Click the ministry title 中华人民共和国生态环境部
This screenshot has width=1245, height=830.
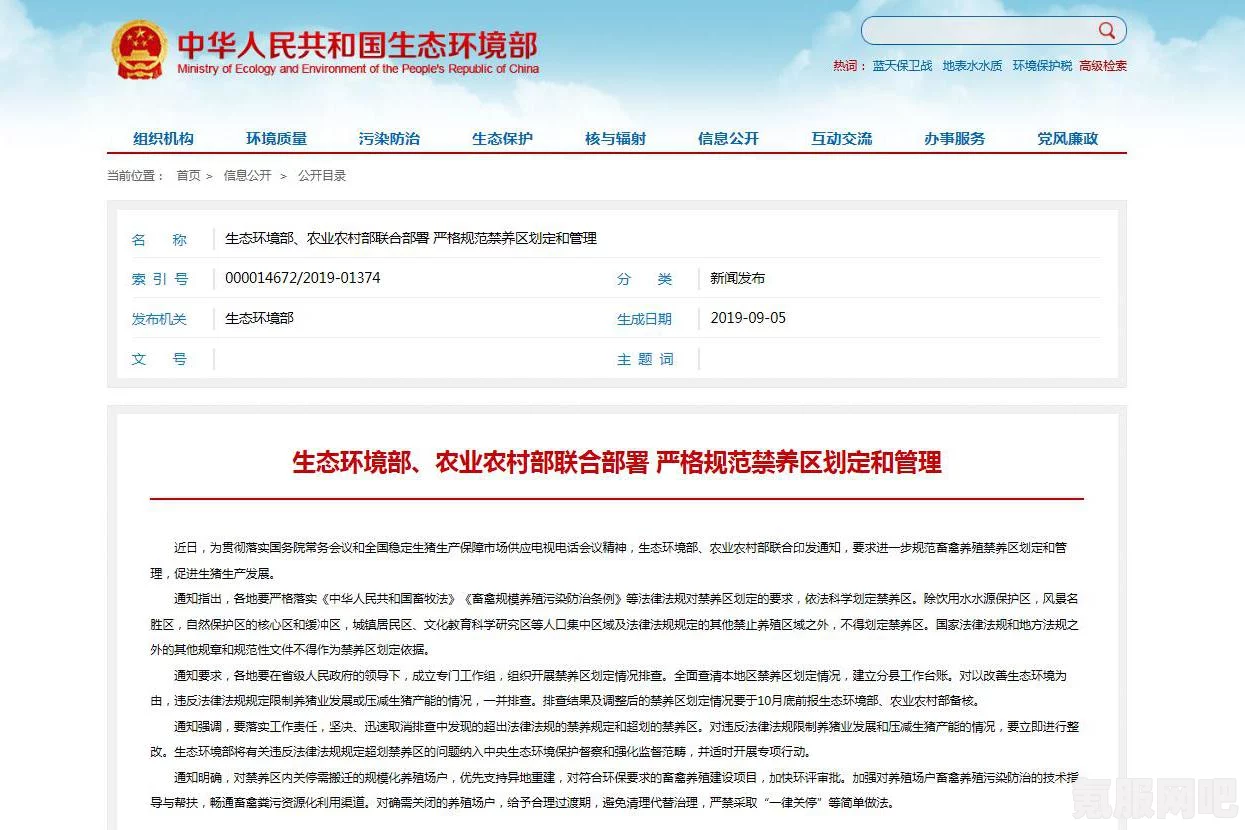pyautogui.click(x=357, y=44)
